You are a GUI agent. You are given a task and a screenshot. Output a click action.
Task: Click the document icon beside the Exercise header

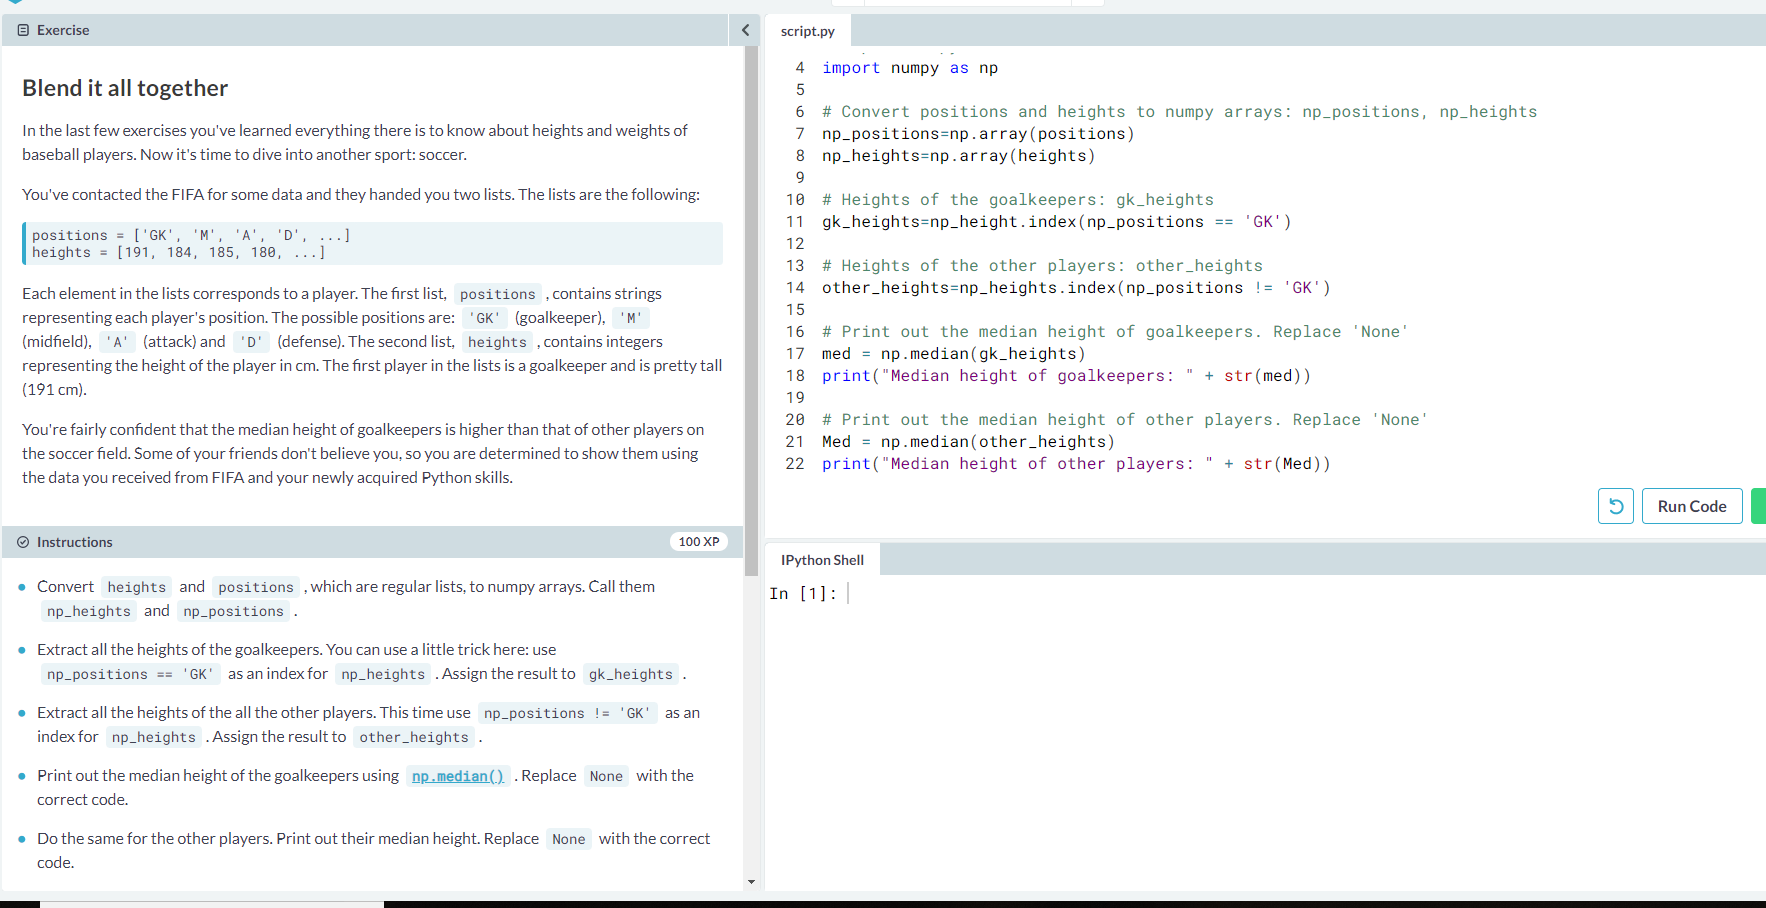click(22, 29)
